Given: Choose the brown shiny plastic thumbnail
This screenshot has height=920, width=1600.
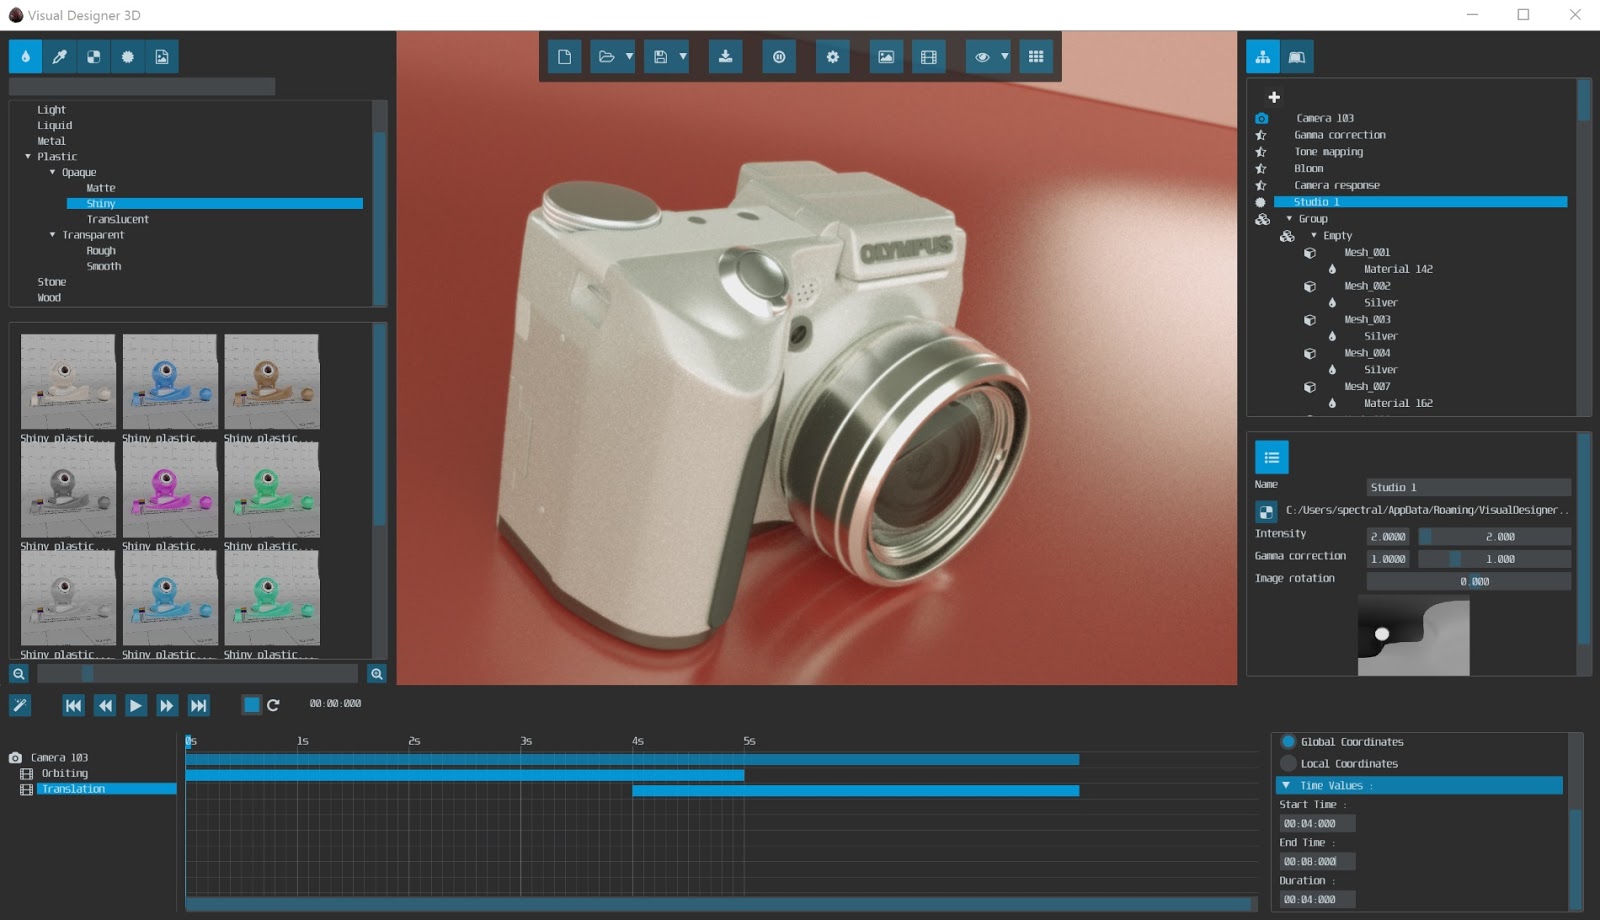Looking at the screenshot, I should tap(272, 382).
